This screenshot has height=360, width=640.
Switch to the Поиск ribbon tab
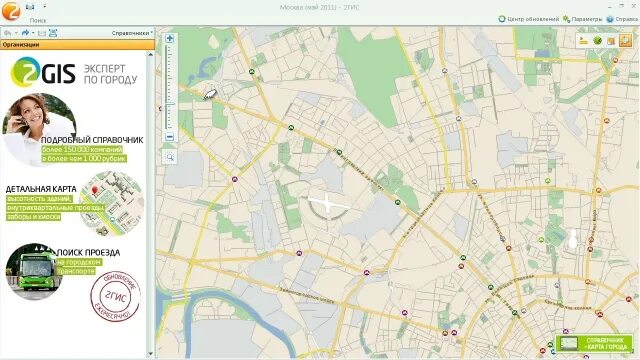(x=38, y=20)
